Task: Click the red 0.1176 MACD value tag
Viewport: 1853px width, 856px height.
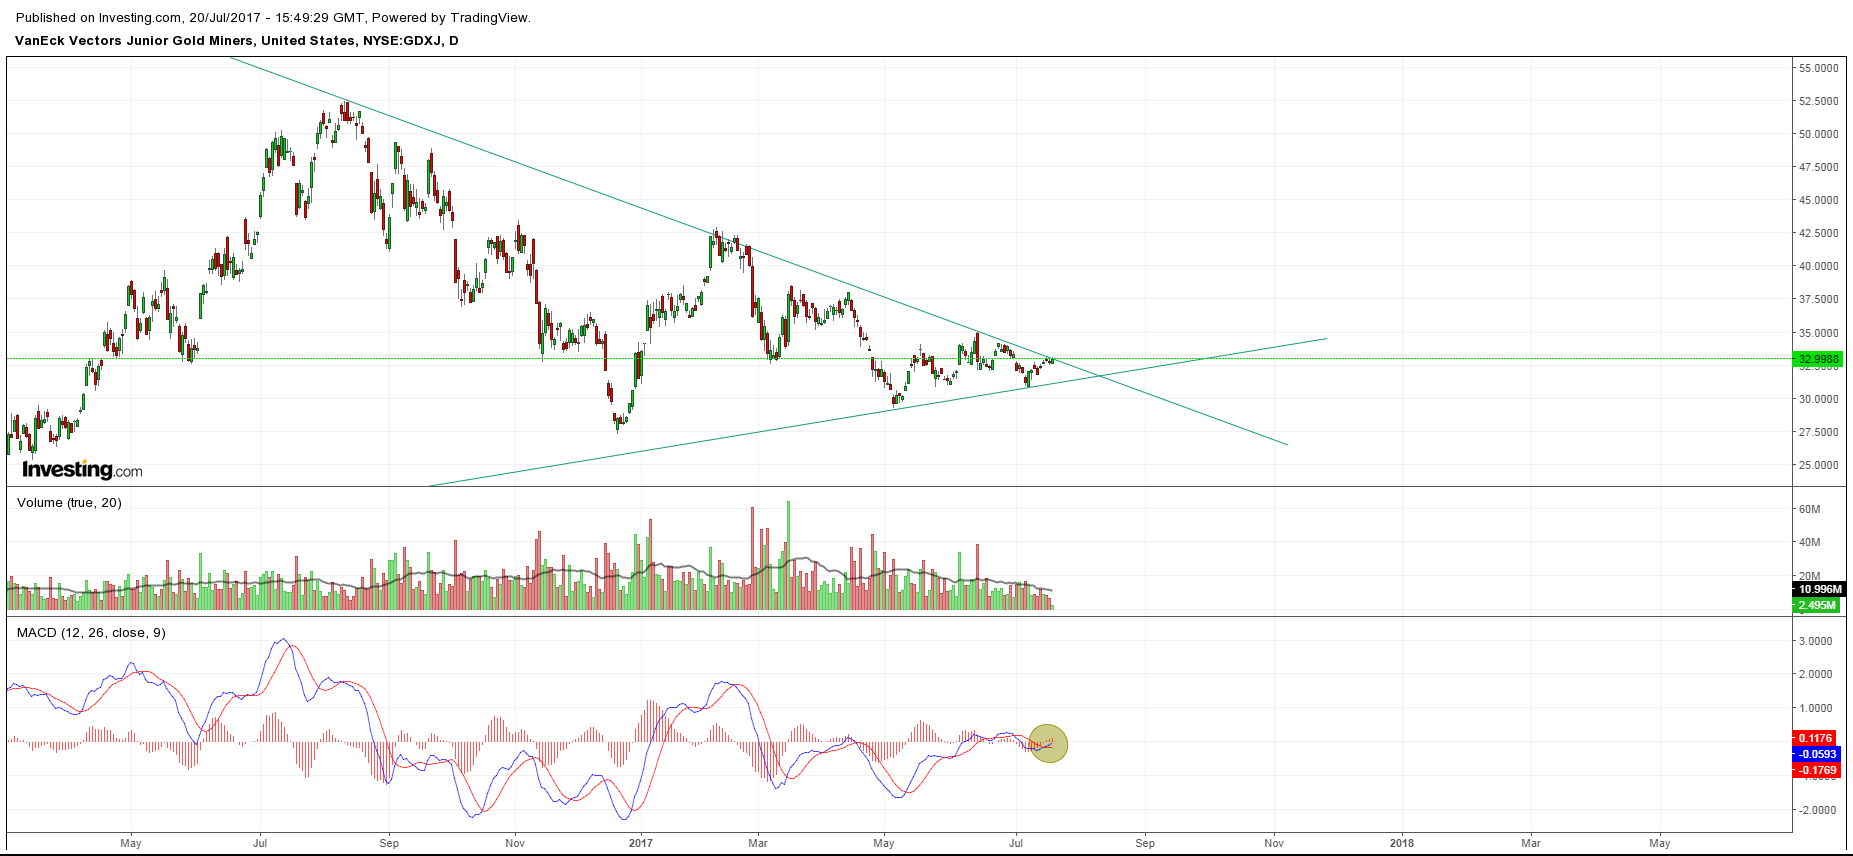Action: click(1816, 738)
